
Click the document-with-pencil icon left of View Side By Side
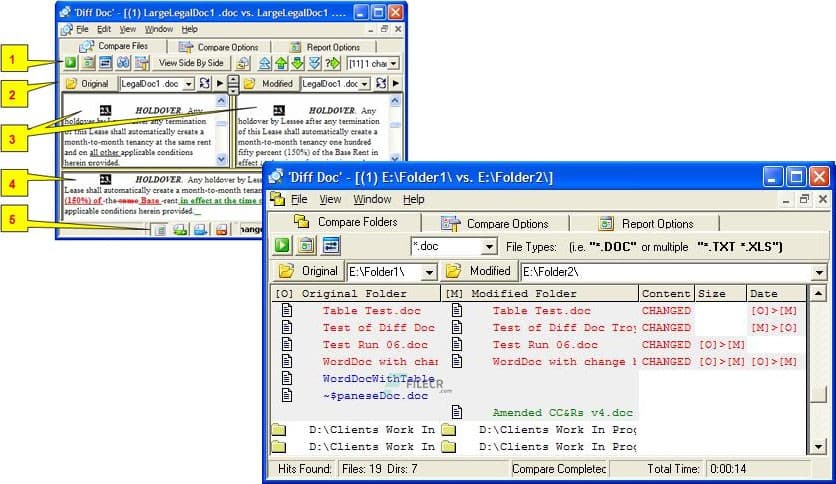click(x=141, y=63)
